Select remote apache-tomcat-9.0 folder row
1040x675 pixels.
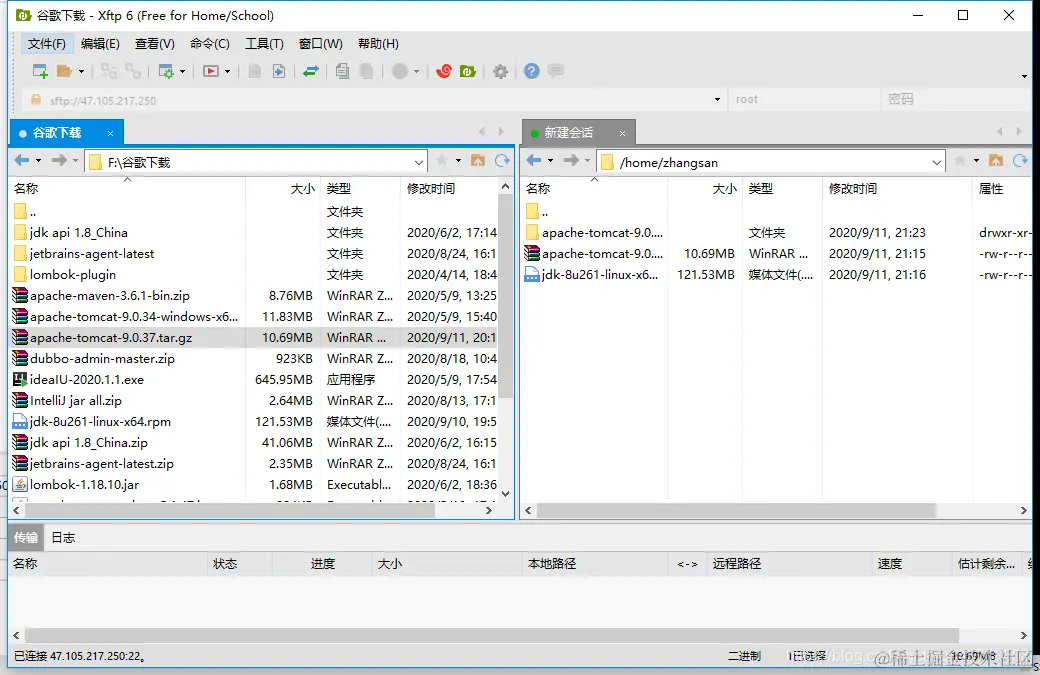(x=776, y=233)
